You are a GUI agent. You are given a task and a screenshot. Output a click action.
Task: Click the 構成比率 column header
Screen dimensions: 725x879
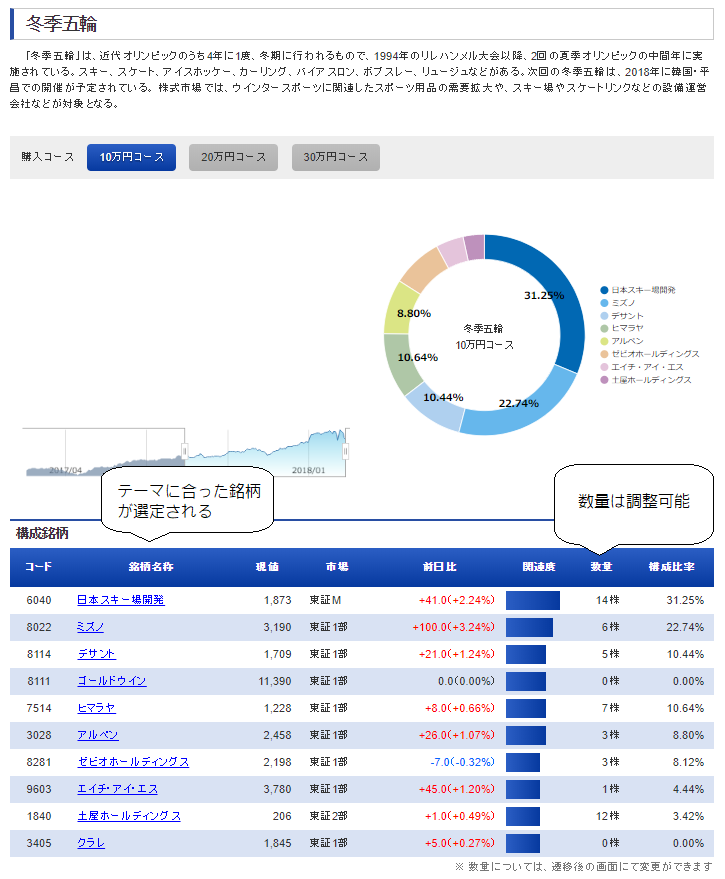(x=672, y=567)
